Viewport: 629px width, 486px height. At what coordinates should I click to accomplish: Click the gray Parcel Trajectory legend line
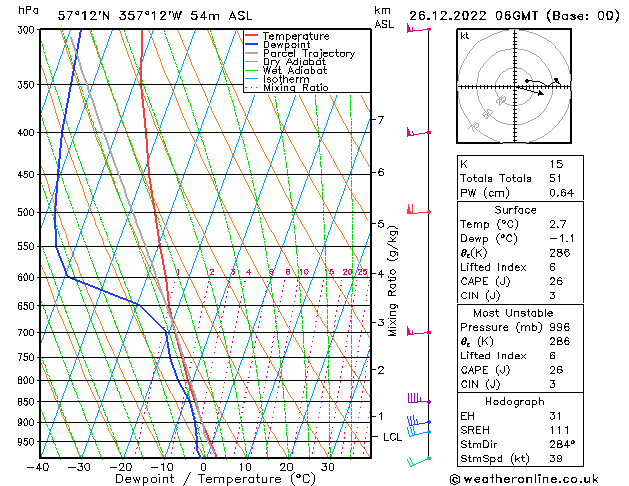(251, 53)
